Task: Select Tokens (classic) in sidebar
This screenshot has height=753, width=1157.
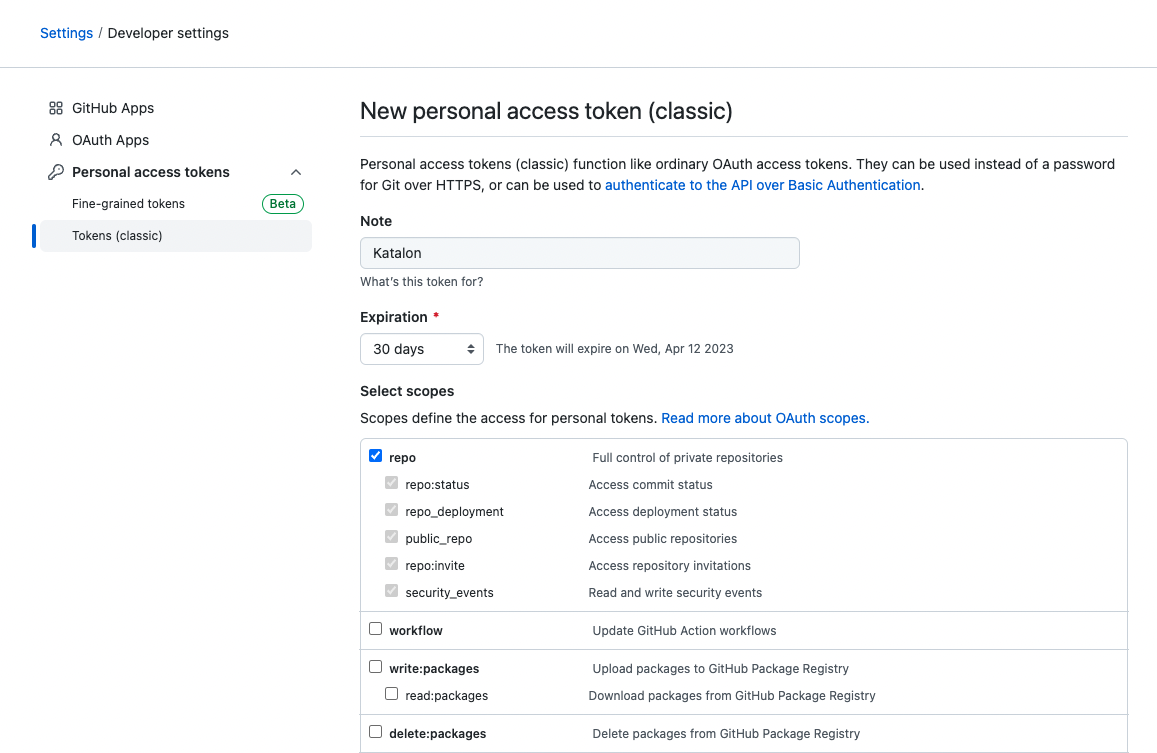Action: pyautogui.click(x=117, y=236)
